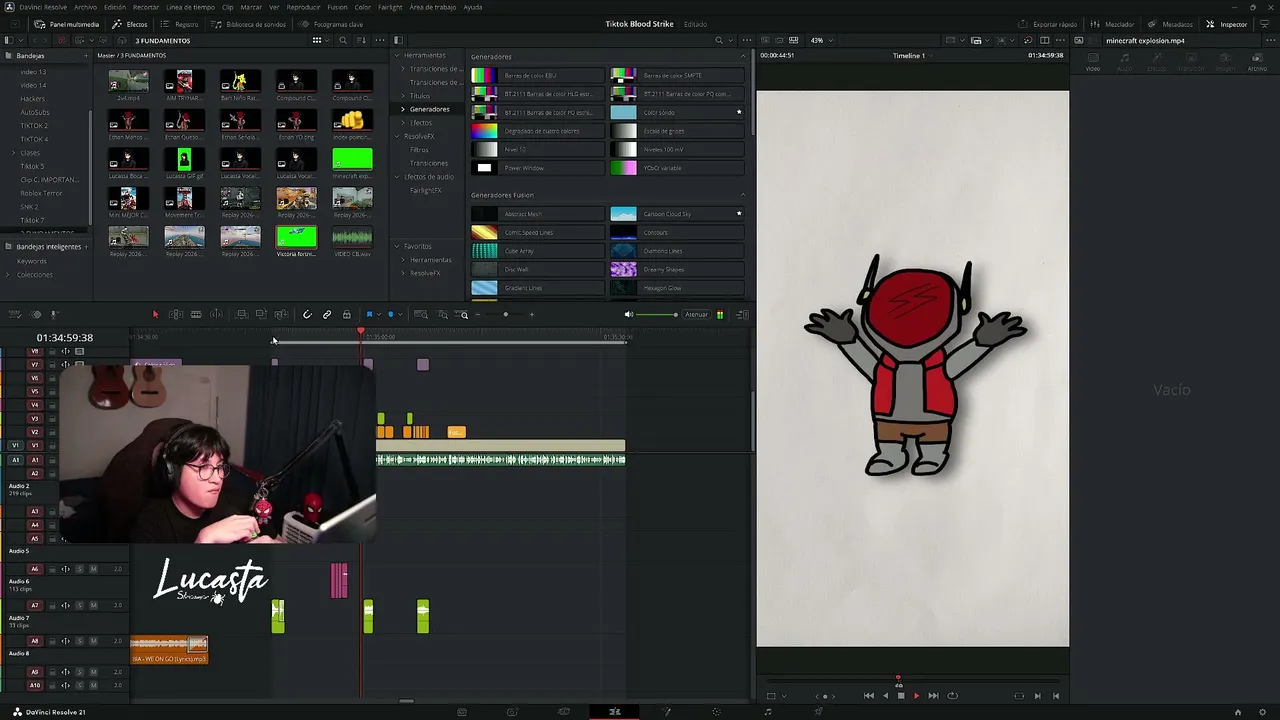The width and height of the screenshot is (1280, 720).
Task: Toggle loop playback in viewer
Action: (x=952, y=696)
